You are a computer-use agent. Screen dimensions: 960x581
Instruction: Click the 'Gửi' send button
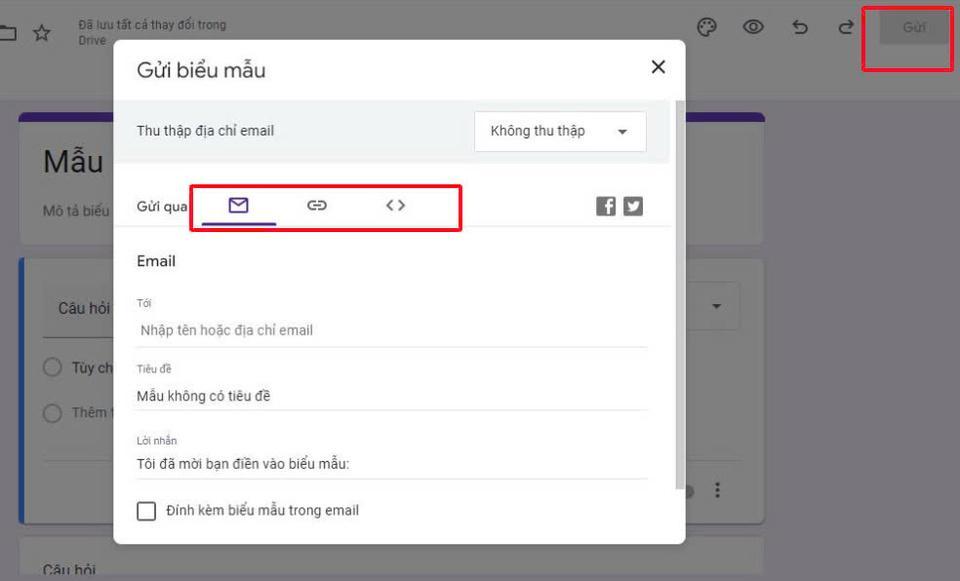point(913,28)
